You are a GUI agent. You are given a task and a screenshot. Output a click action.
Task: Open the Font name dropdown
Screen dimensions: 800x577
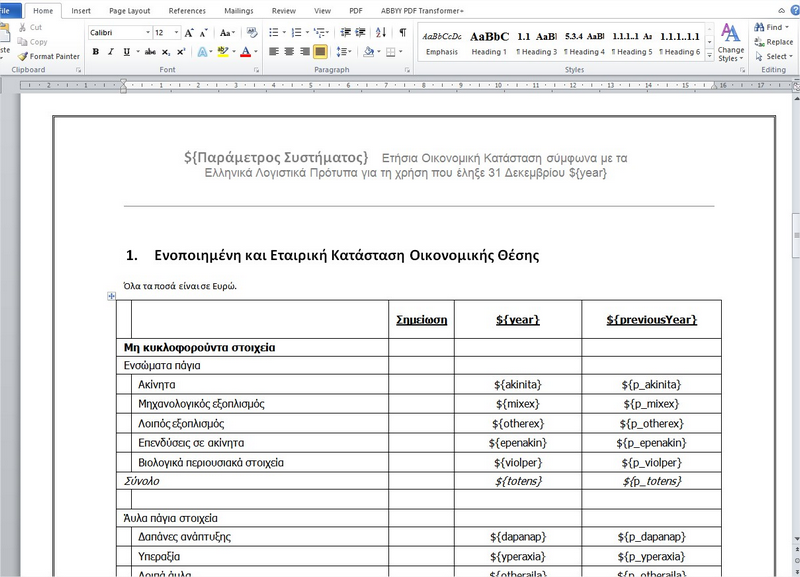[x=148, y=33]
